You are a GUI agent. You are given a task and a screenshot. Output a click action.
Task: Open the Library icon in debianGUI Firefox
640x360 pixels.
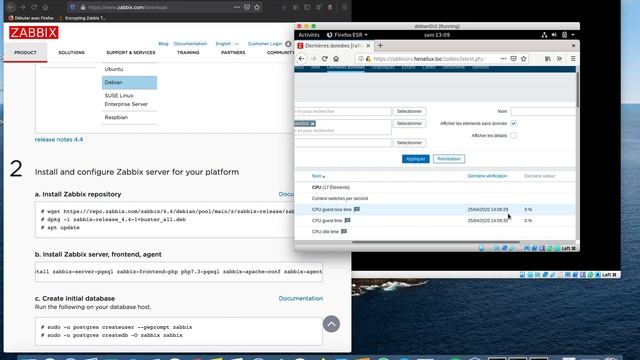point(548,59)
